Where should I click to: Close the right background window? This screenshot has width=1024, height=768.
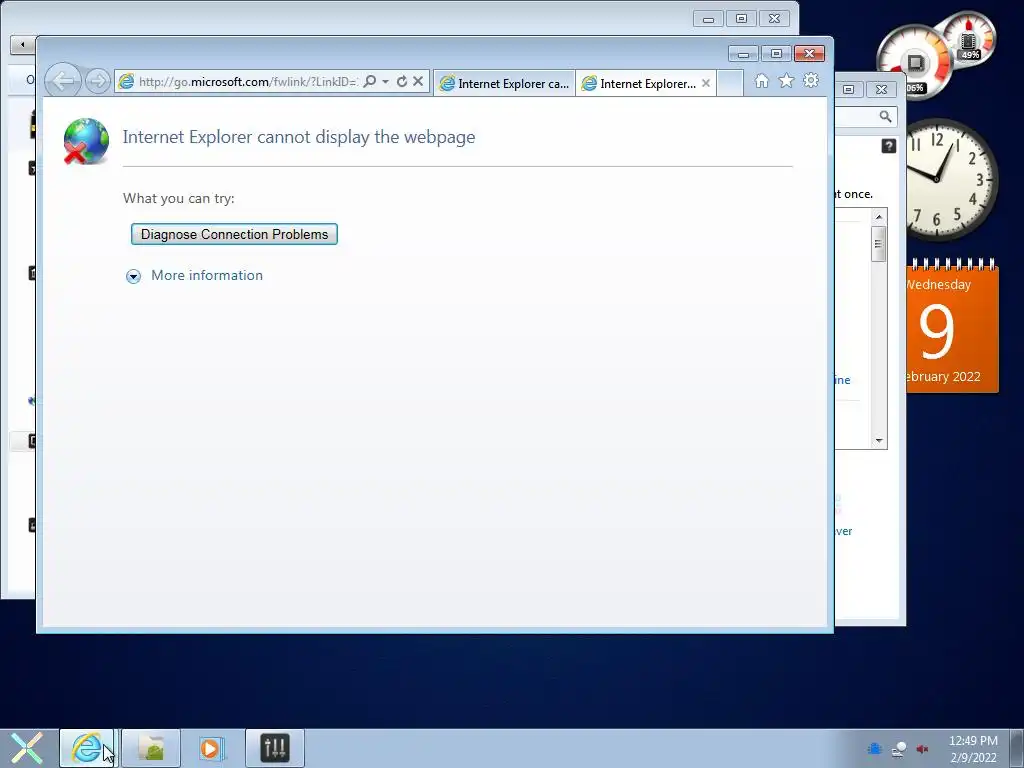(882, 89)
